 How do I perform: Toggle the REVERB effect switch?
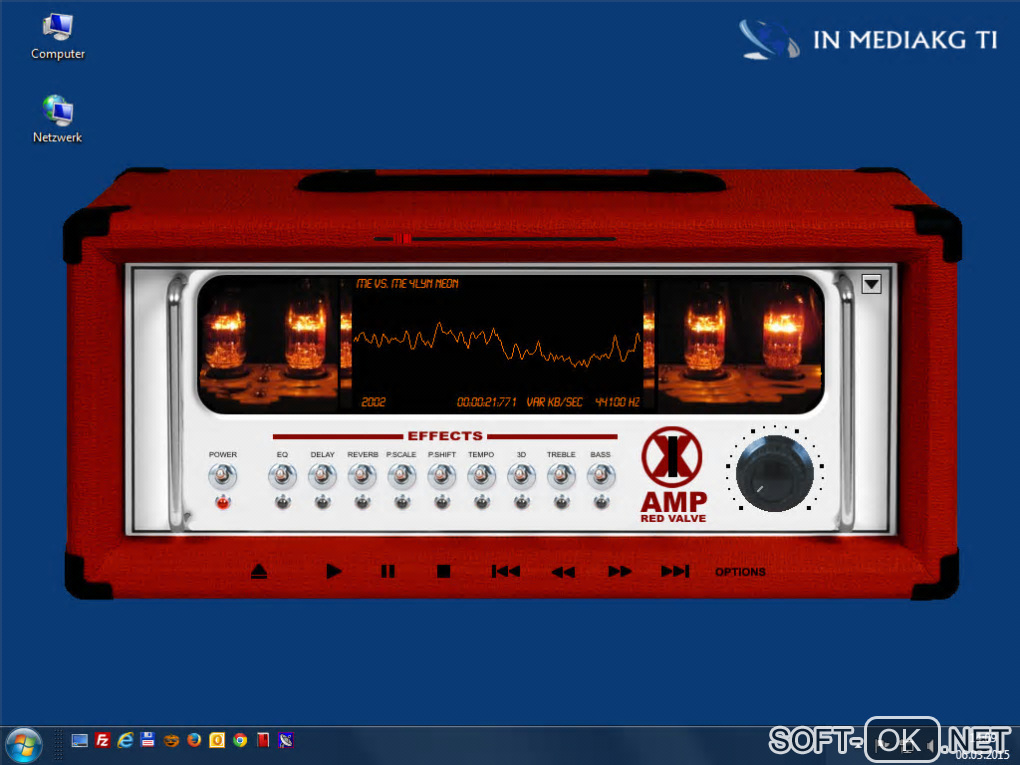point(362,476)
